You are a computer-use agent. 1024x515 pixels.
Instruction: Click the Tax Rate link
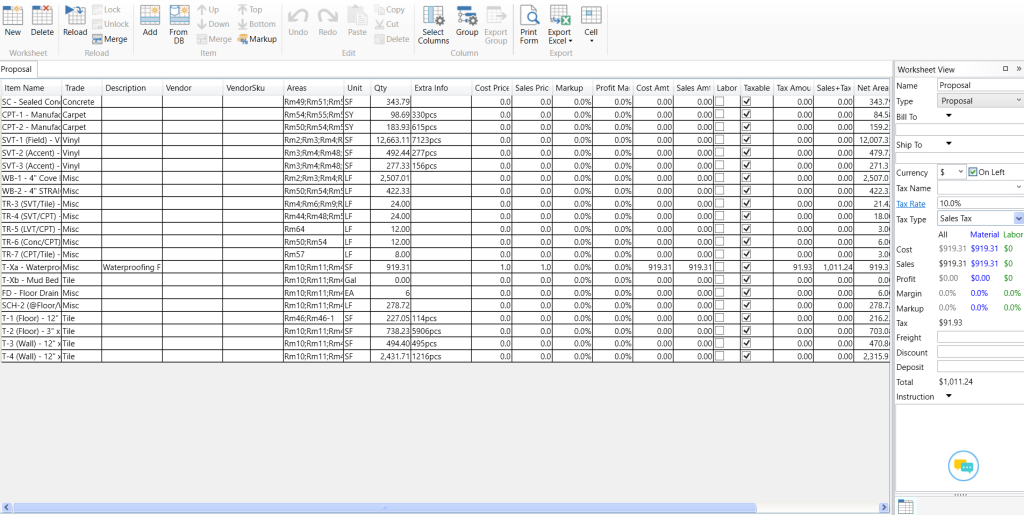click(911, 203)
